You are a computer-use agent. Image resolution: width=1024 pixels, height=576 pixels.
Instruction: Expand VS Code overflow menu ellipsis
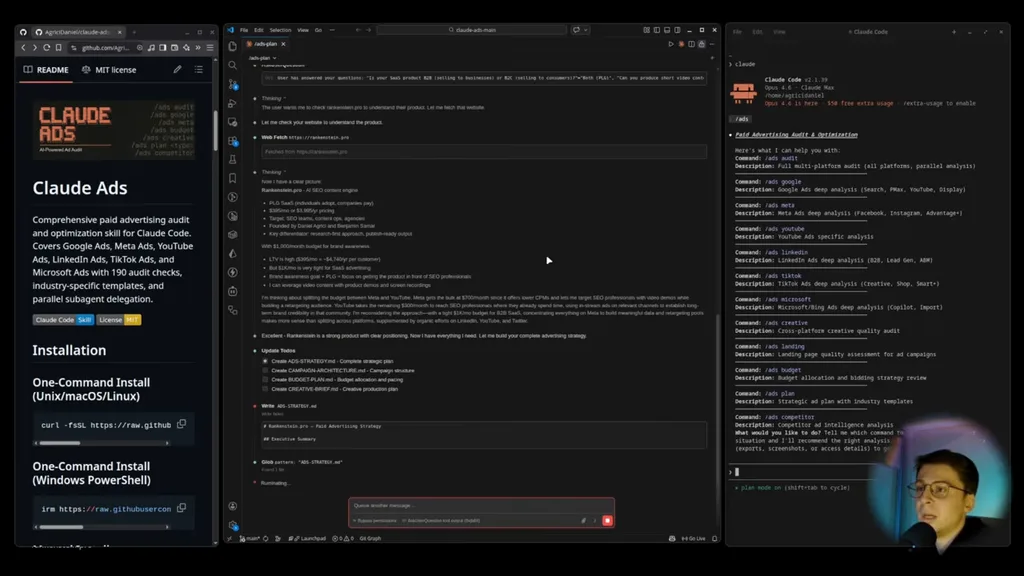pos(332,30)
